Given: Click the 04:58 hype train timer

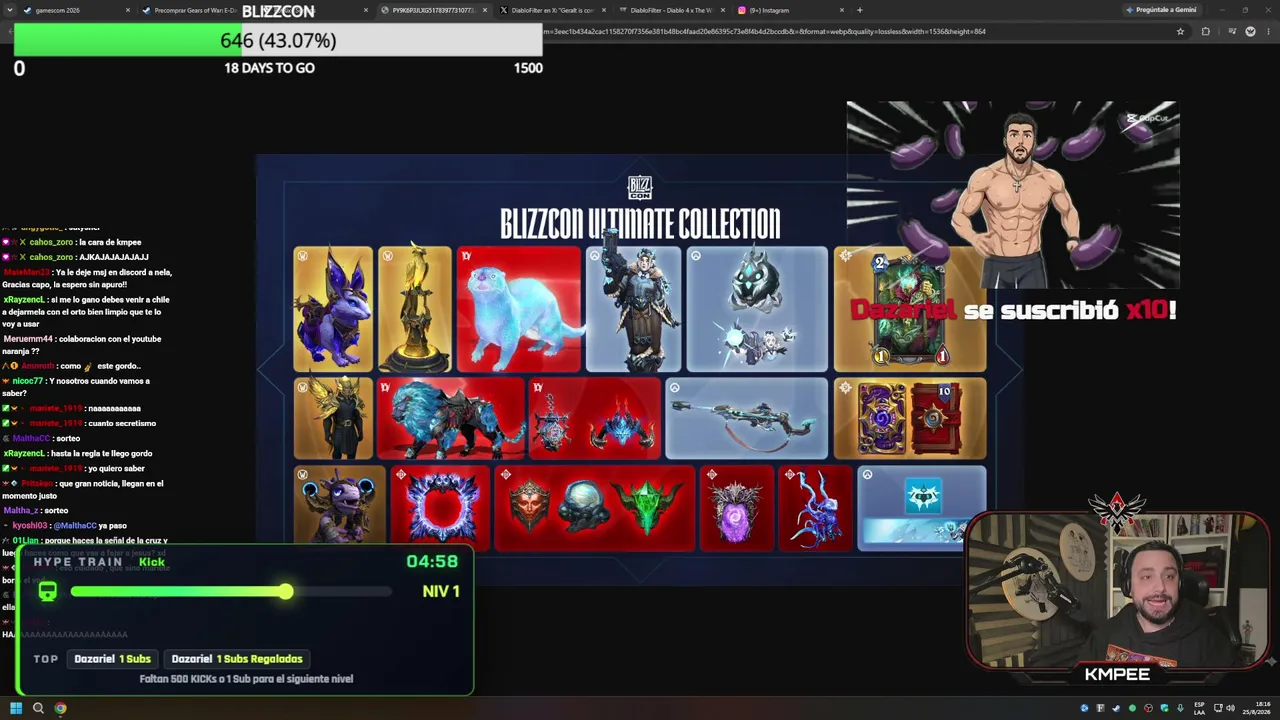Looking at the screenshot, I should point(432,562).
